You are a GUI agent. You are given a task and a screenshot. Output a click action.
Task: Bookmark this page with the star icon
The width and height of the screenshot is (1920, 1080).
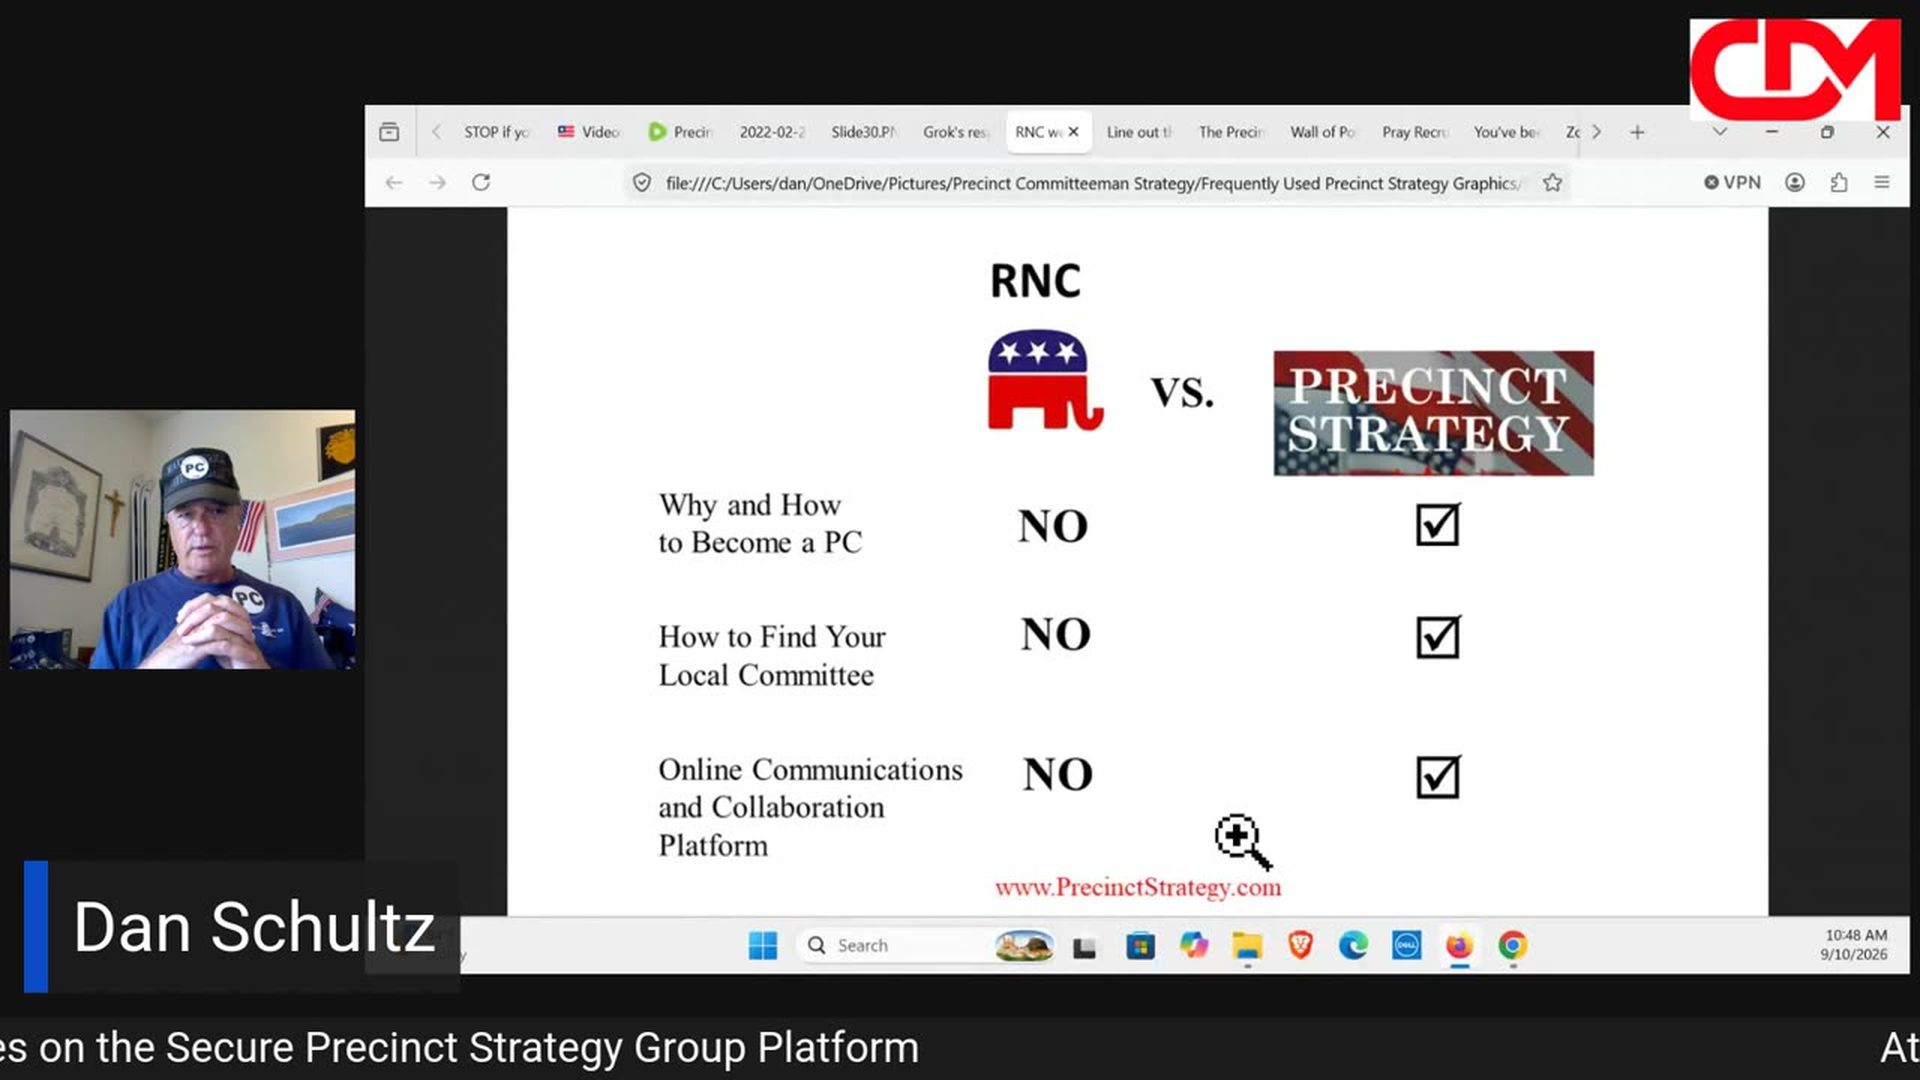tap(1552, 183)
